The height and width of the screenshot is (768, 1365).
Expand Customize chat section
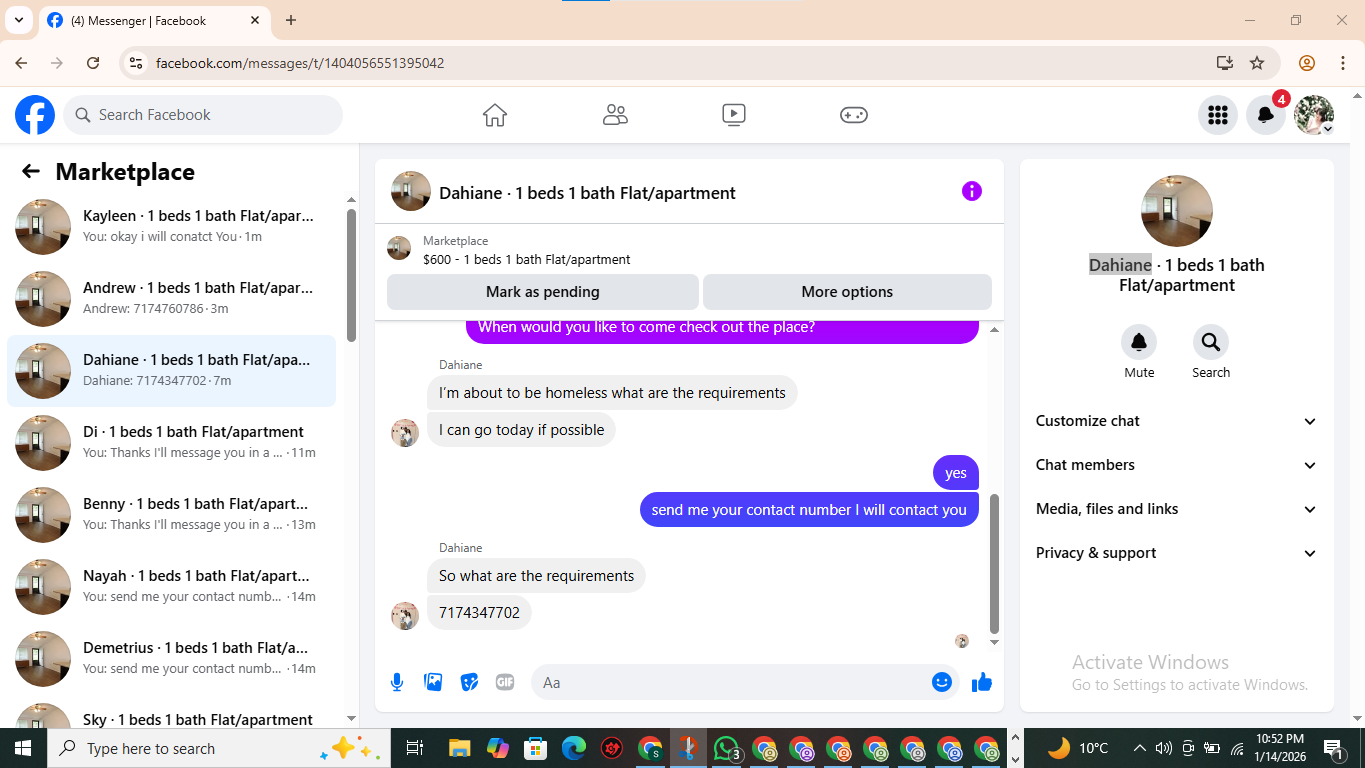click(1177, 421)
